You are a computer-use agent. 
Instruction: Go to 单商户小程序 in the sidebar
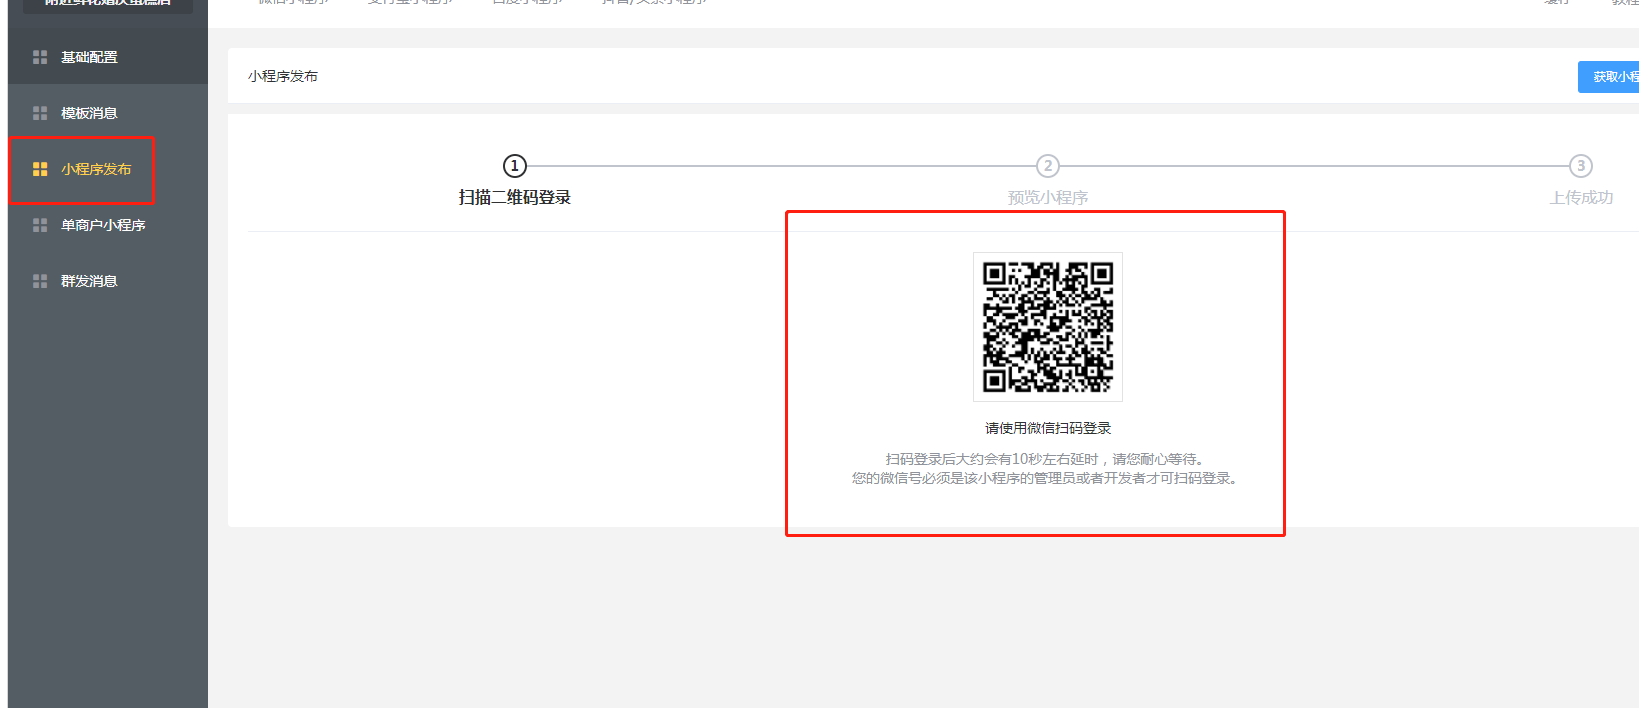(x=108, y=225)
